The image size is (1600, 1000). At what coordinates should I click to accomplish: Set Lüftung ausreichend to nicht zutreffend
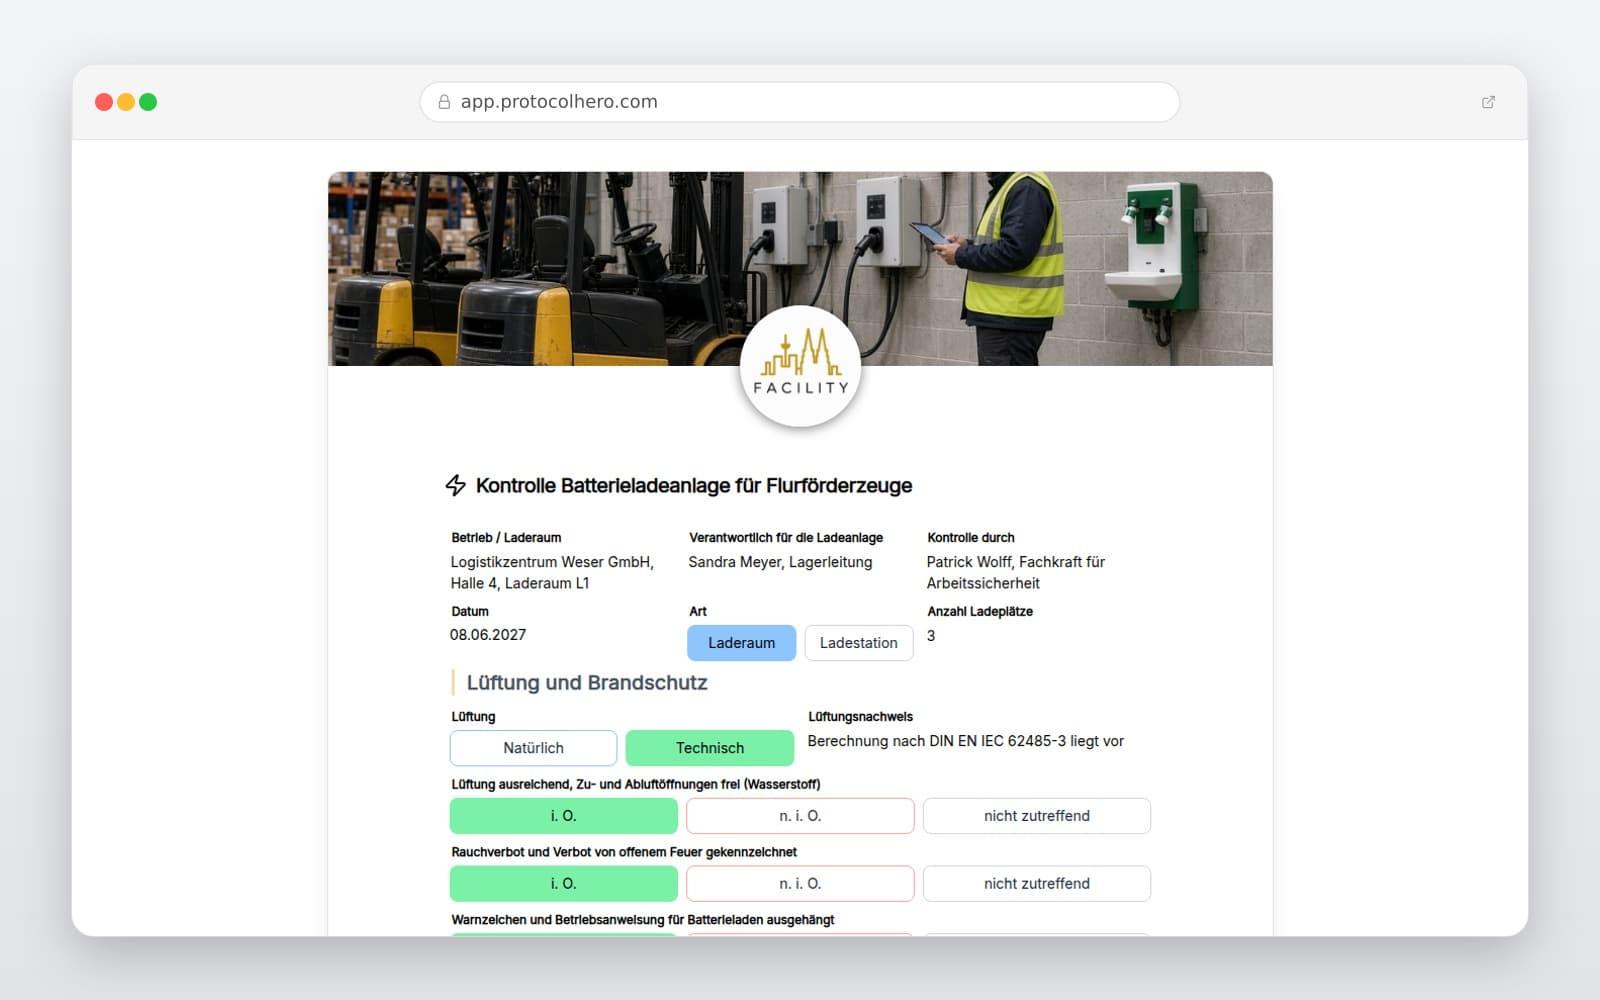point(1037,816)
